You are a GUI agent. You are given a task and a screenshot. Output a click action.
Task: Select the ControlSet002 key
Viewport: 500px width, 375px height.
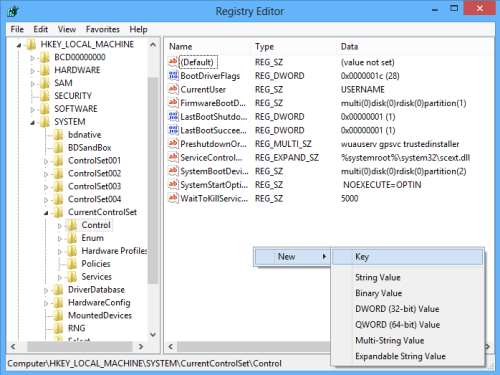[x=94, y=173]
